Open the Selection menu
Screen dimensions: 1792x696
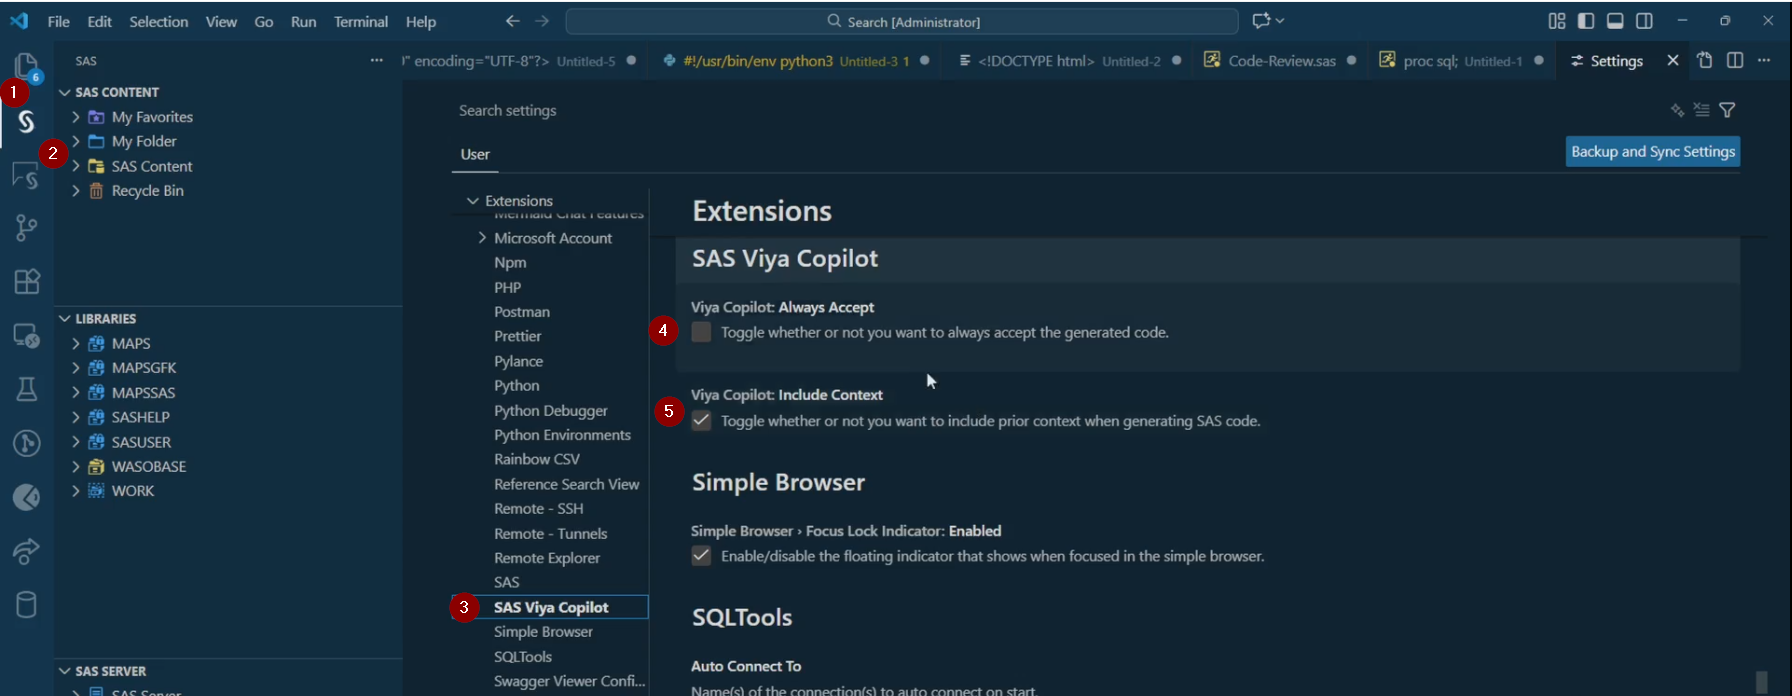(159, 21)
